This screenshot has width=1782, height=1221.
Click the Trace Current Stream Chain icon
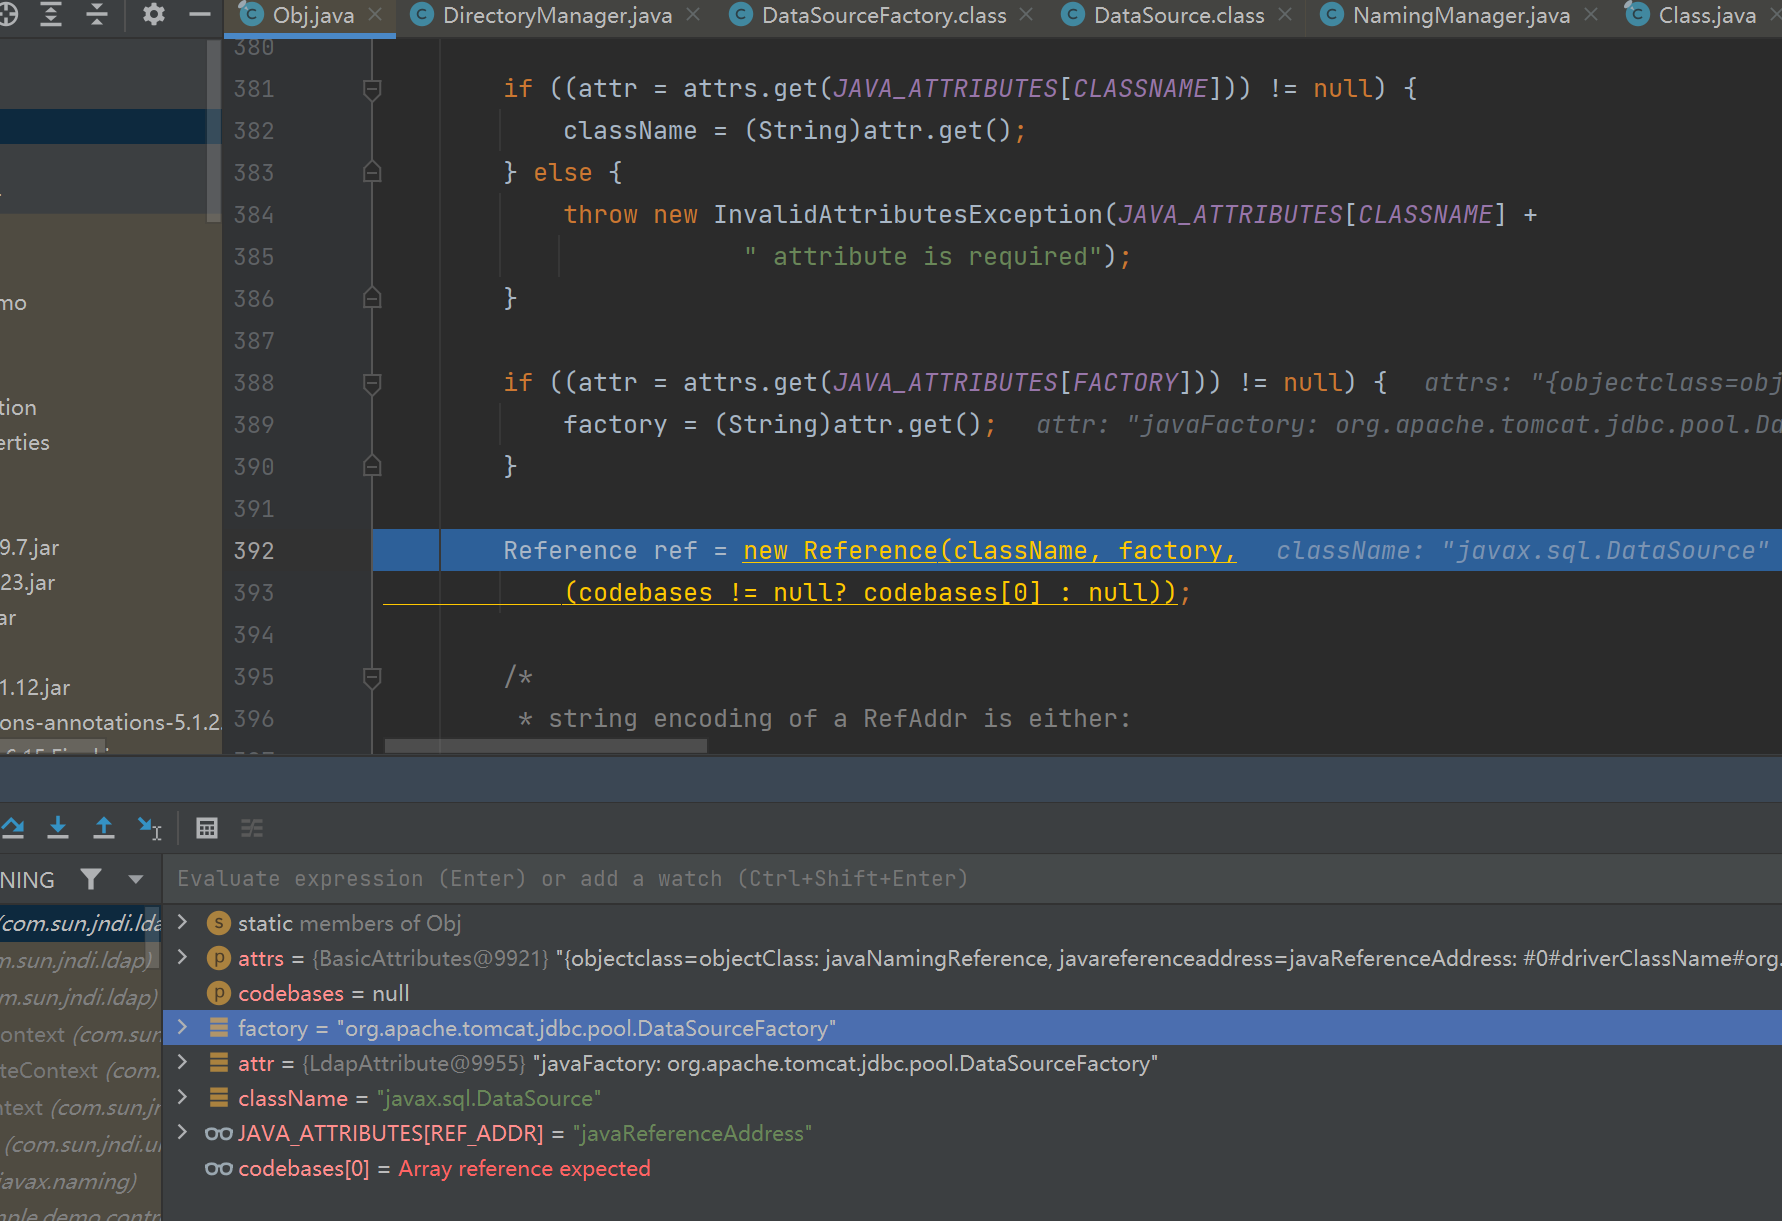[x=252, y=828]
